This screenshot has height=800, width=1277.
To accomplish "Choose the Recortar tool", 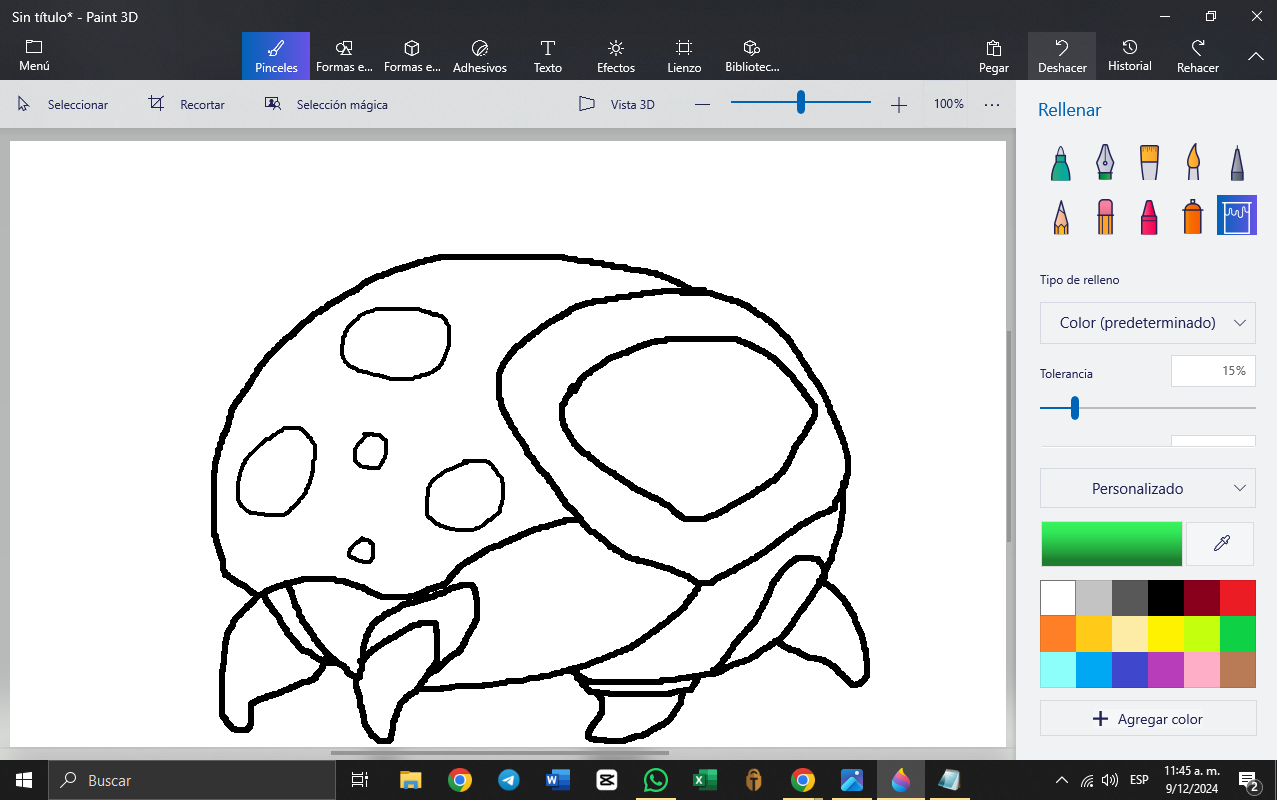I will [x=187, y=104].
